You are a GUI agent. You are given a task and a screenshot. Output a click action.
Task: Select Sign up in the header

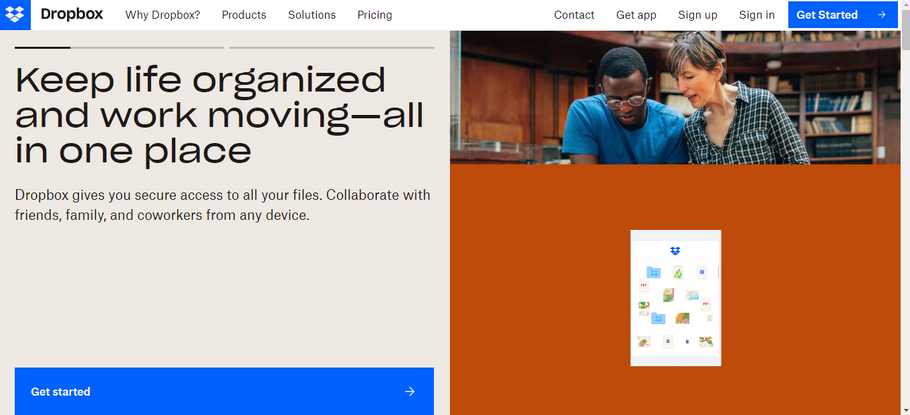pos(698,15)
